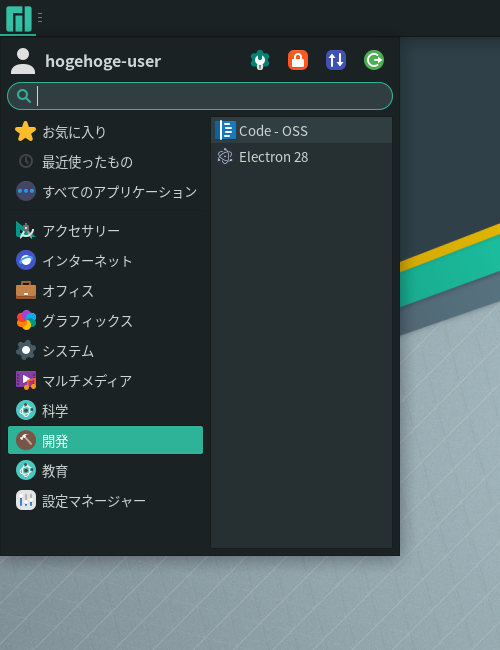
Task: Lock the screen with orange padlock icon
Action: tap(298, 60)
